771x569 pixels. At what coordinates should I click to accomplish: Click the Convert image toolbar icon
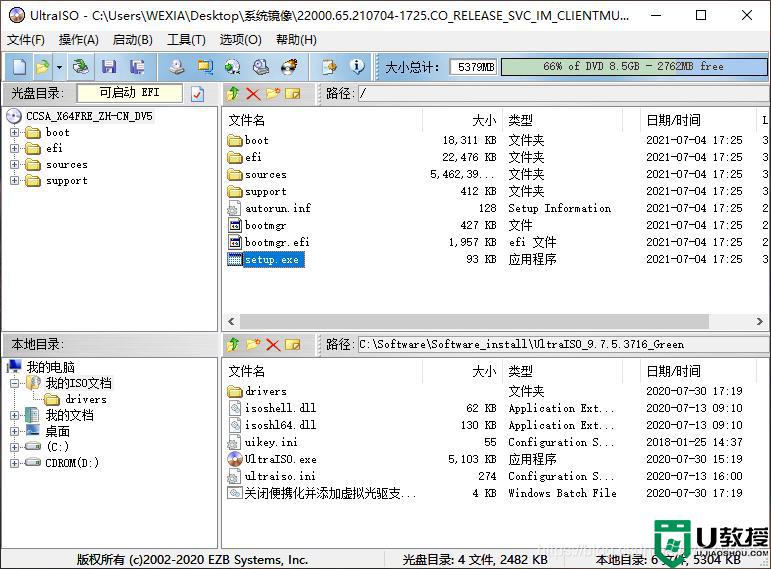click(233, 66)
